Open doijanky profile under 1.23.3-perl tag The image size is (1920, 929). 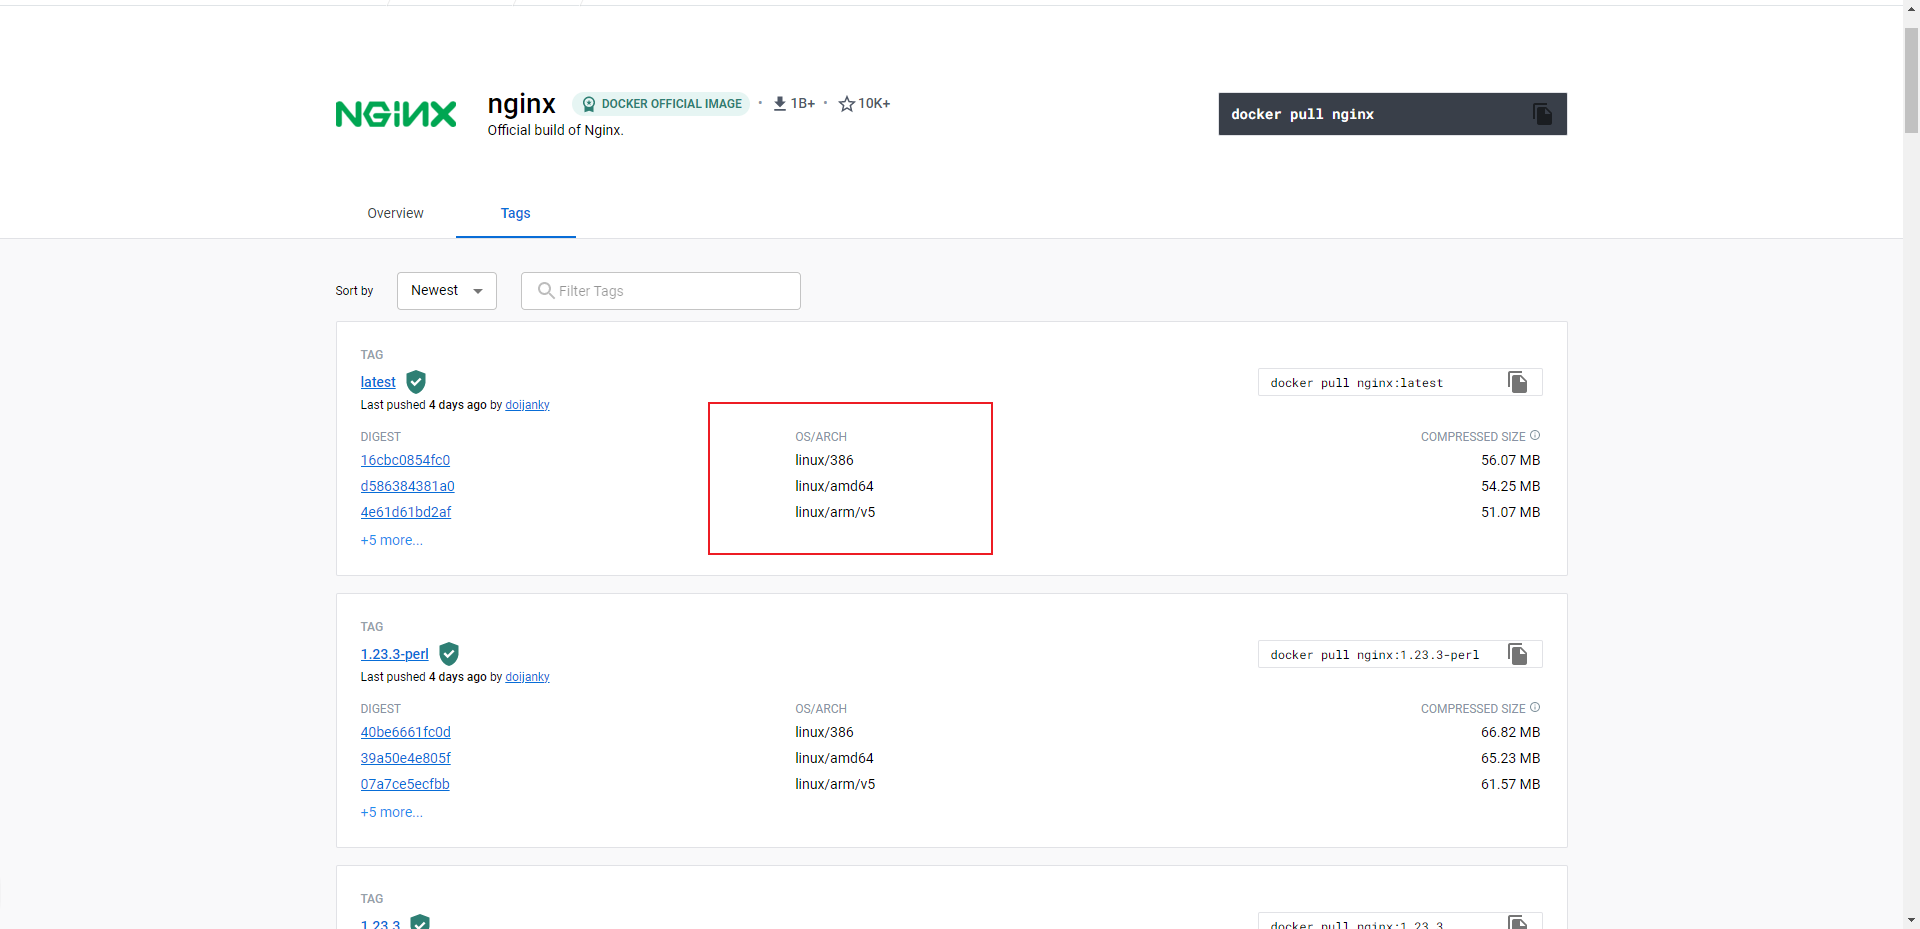pyautogui.click(x=527, y=677)
